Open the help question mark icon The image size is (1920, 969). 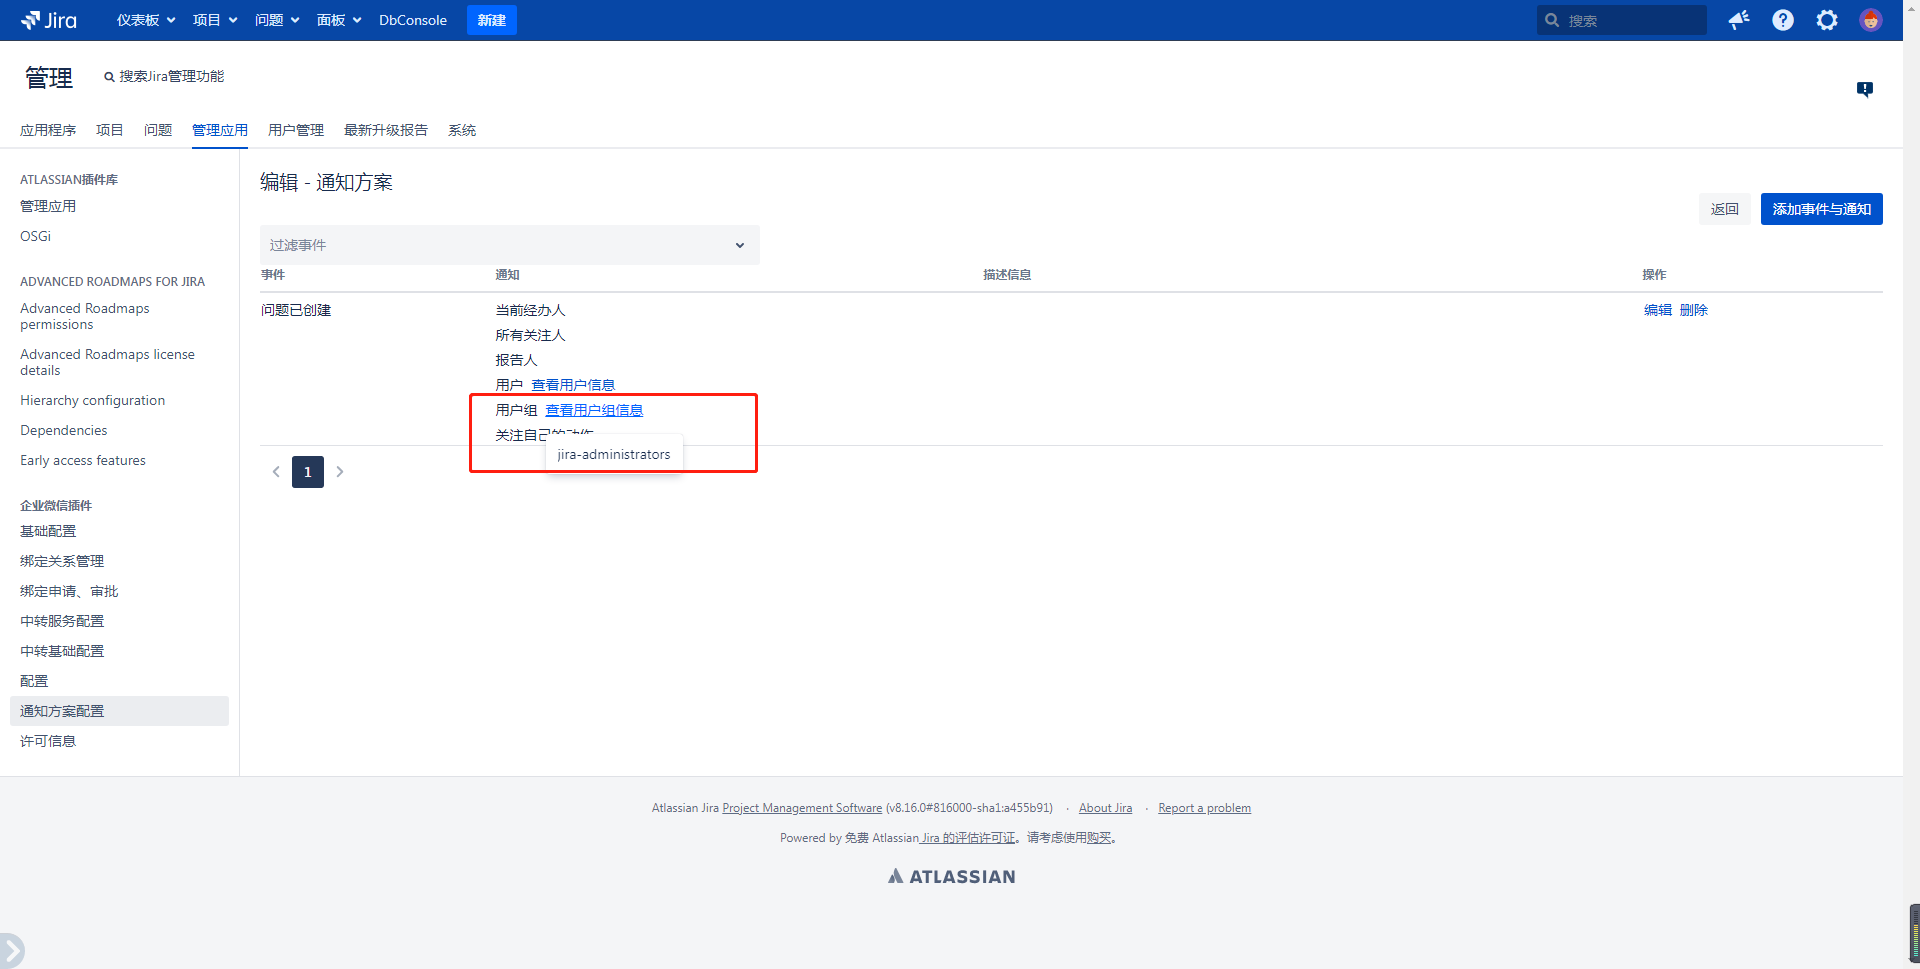(1783, 20)
